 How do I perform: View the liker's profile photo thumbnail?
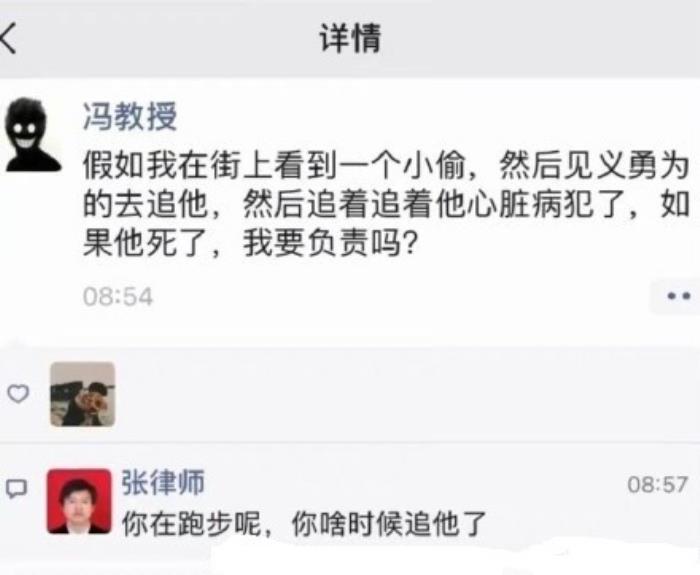coord(83,394)
